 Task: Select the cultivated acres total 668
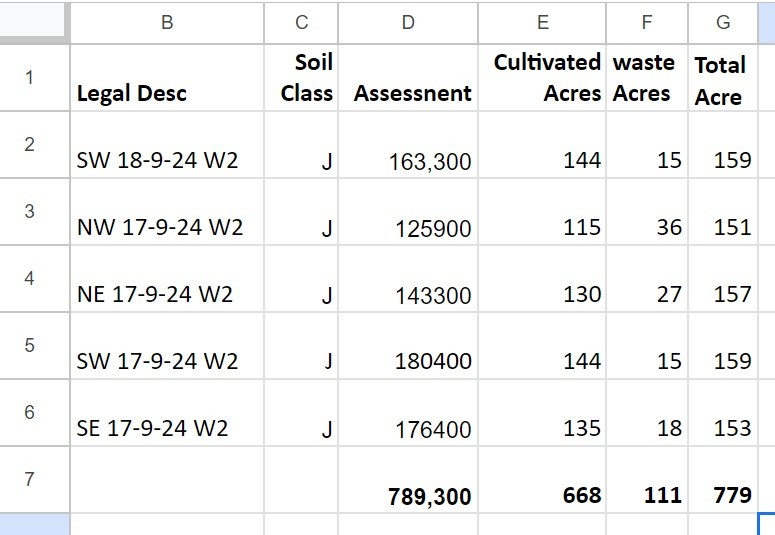coord(542,479)
